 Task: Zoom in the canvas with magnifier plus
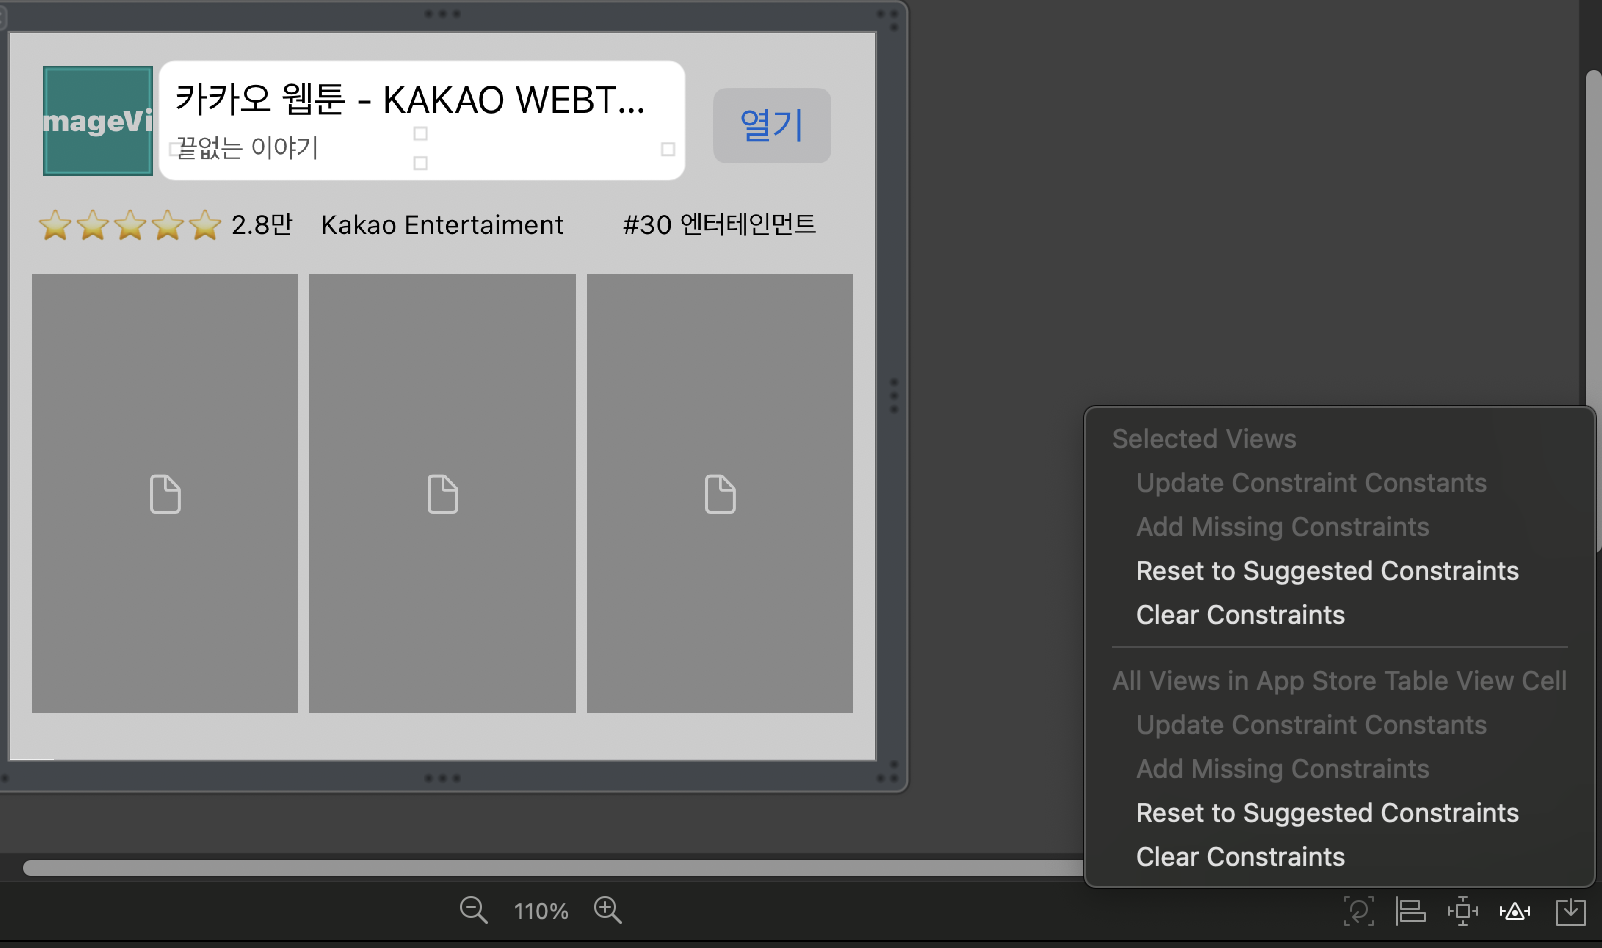[608, 910]
